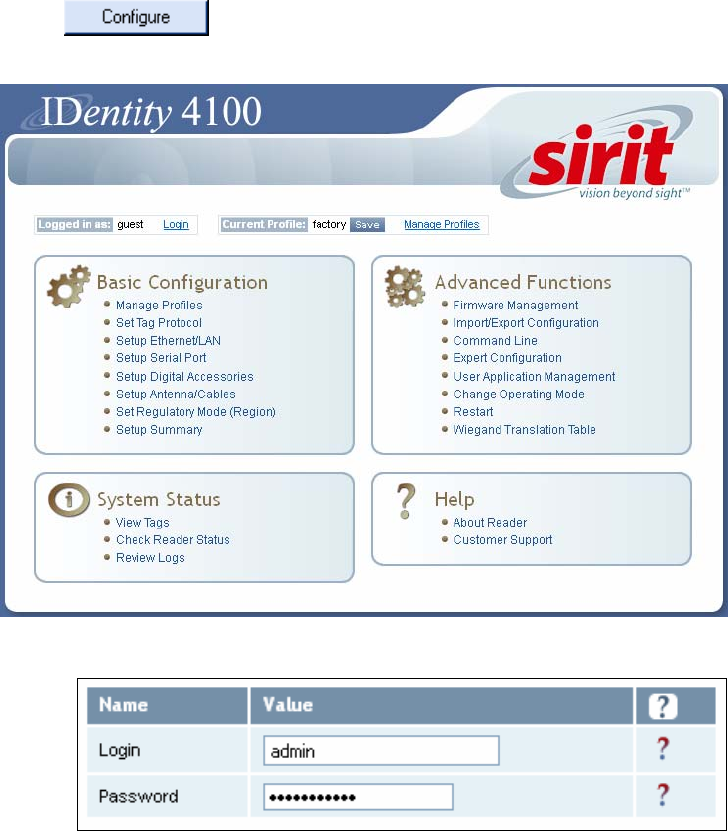Click the 'factory' profile name
Image resolution: width=728 pixels, height=831 pixels.
click(x=329, y=224)
